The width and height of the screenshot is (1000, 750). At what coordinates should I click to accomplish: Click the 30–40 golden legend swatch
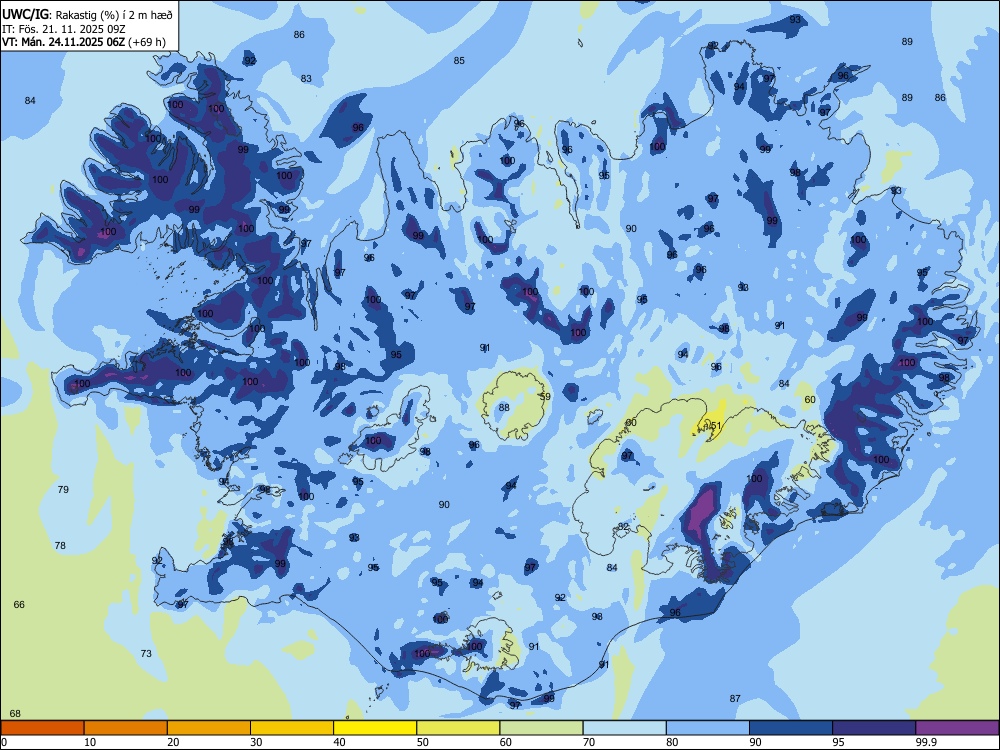[x=292, y=728]
